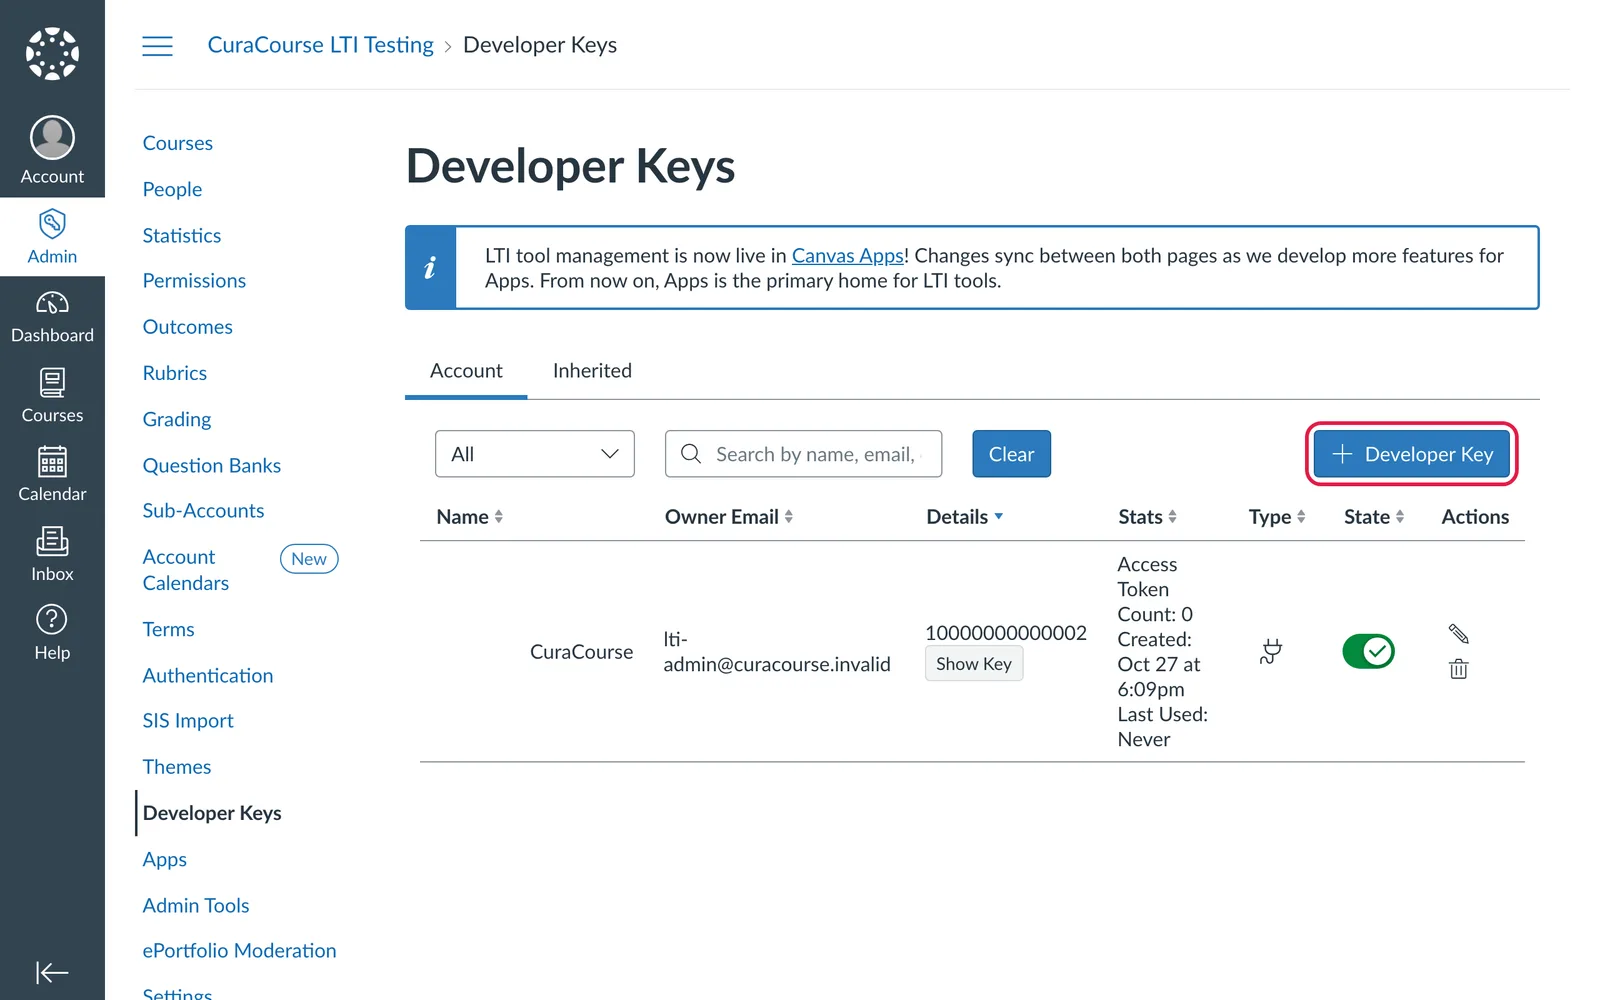Open the Canvas logo home link
Image resolution: width=1600 pixels, height=1000 pixels.
52,54
